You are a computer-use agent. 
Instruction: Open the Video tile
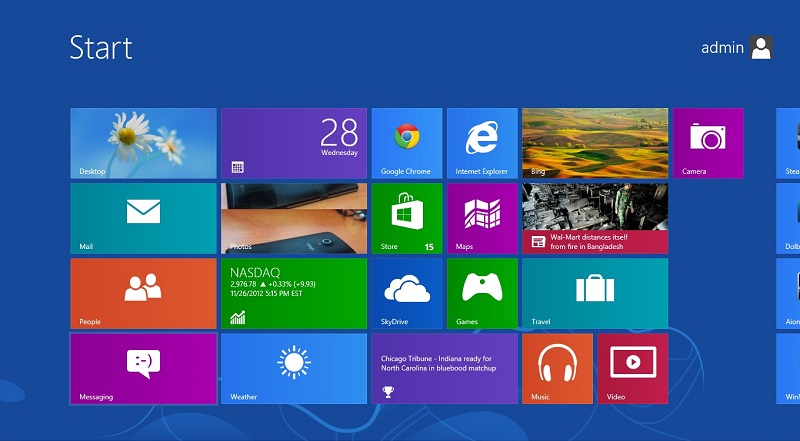(x=633, y=369)
